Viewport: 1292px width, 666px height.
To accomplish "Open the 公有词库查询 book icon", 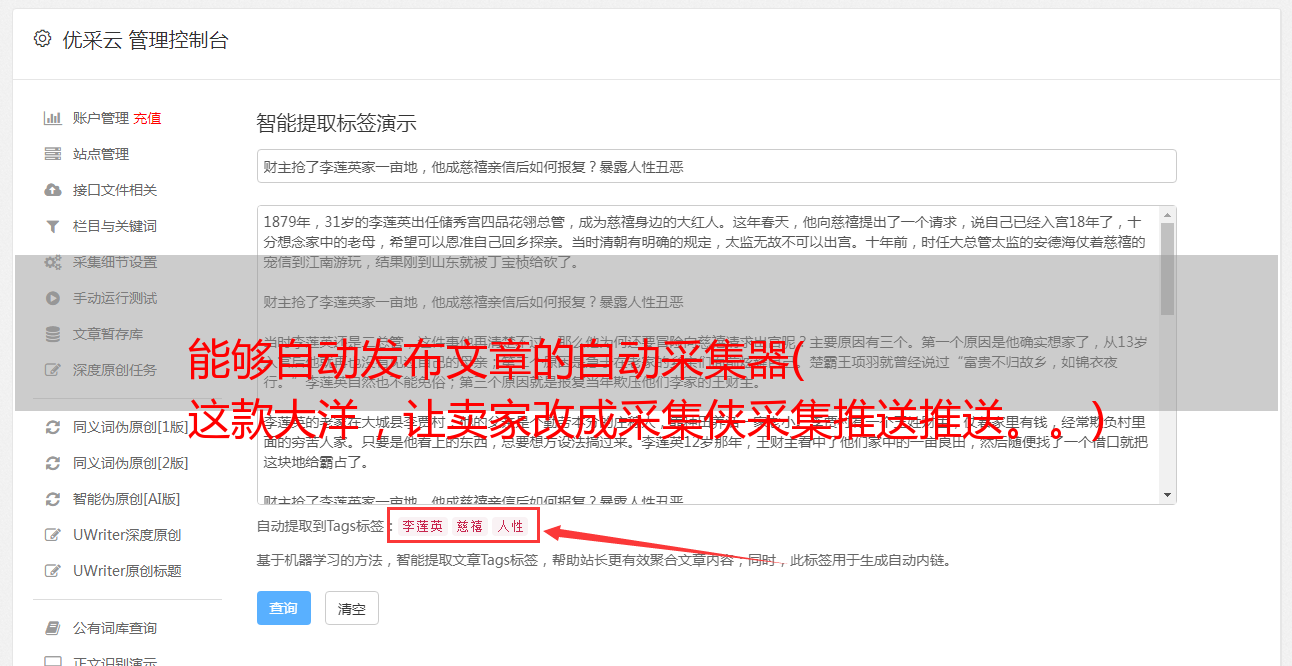I will 53,628.
